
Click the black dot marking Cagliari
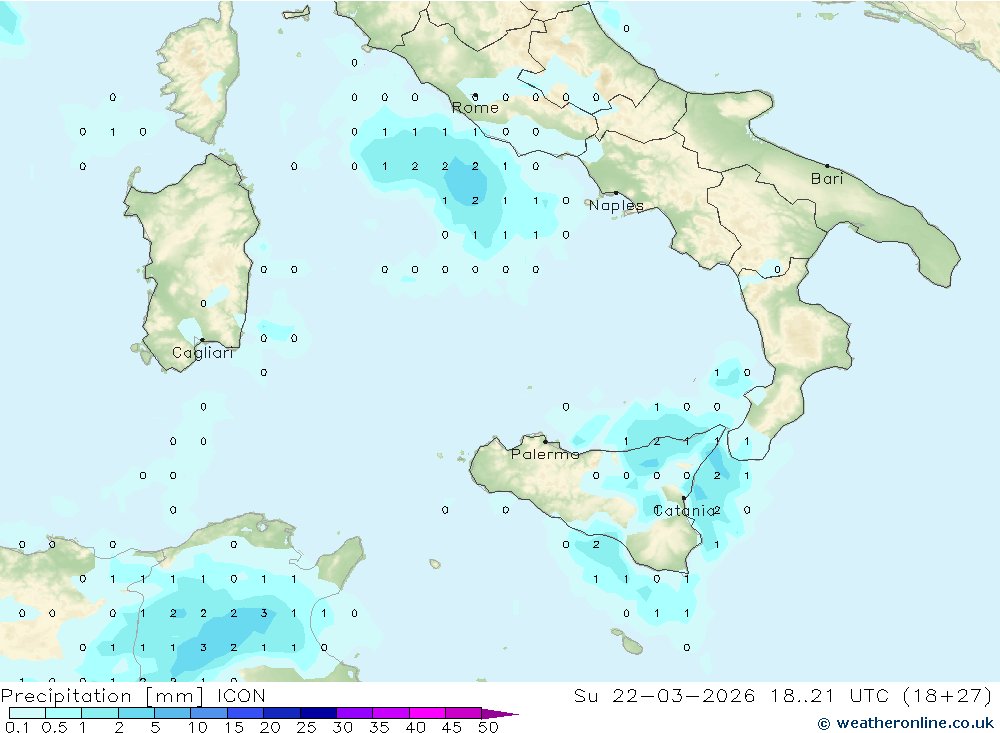tap(202, 340)
